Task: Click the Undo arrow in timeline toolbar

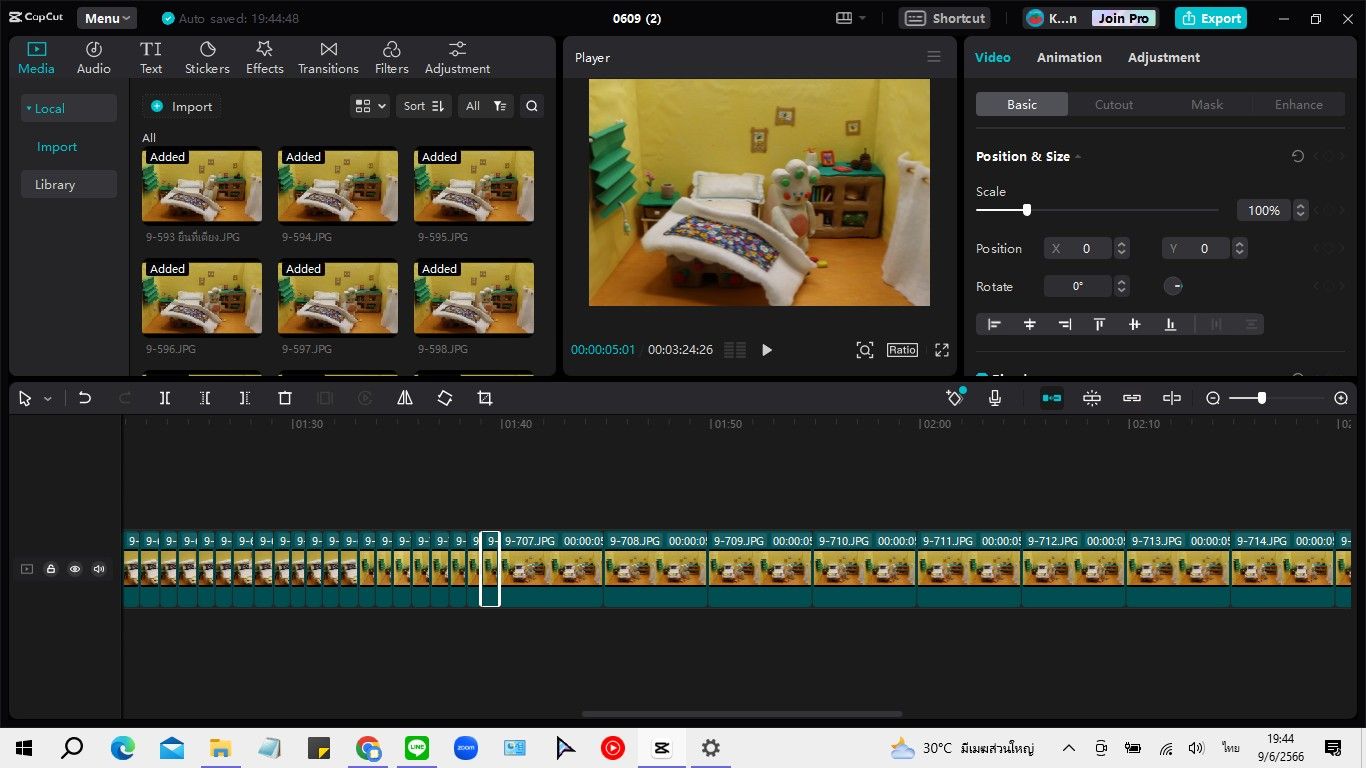Action: pos(85,398)
